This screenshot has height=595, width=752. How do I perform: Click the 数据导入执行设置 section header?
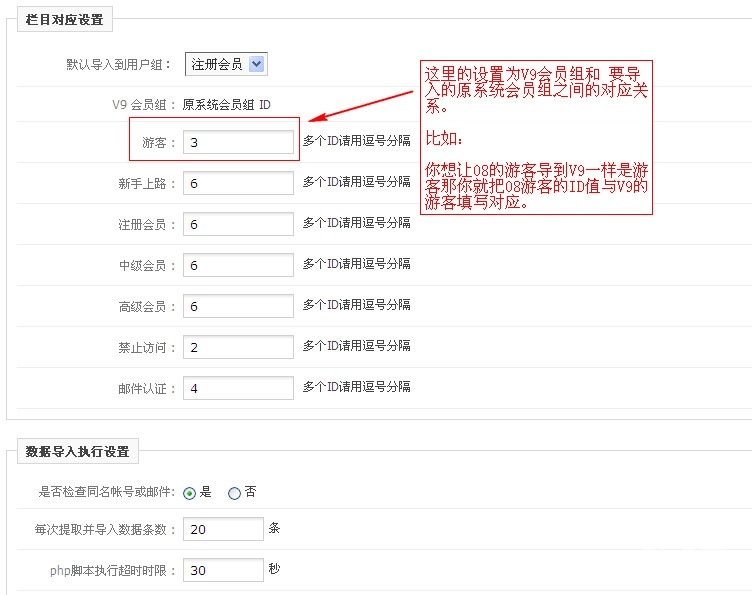(x=78, y=451)
